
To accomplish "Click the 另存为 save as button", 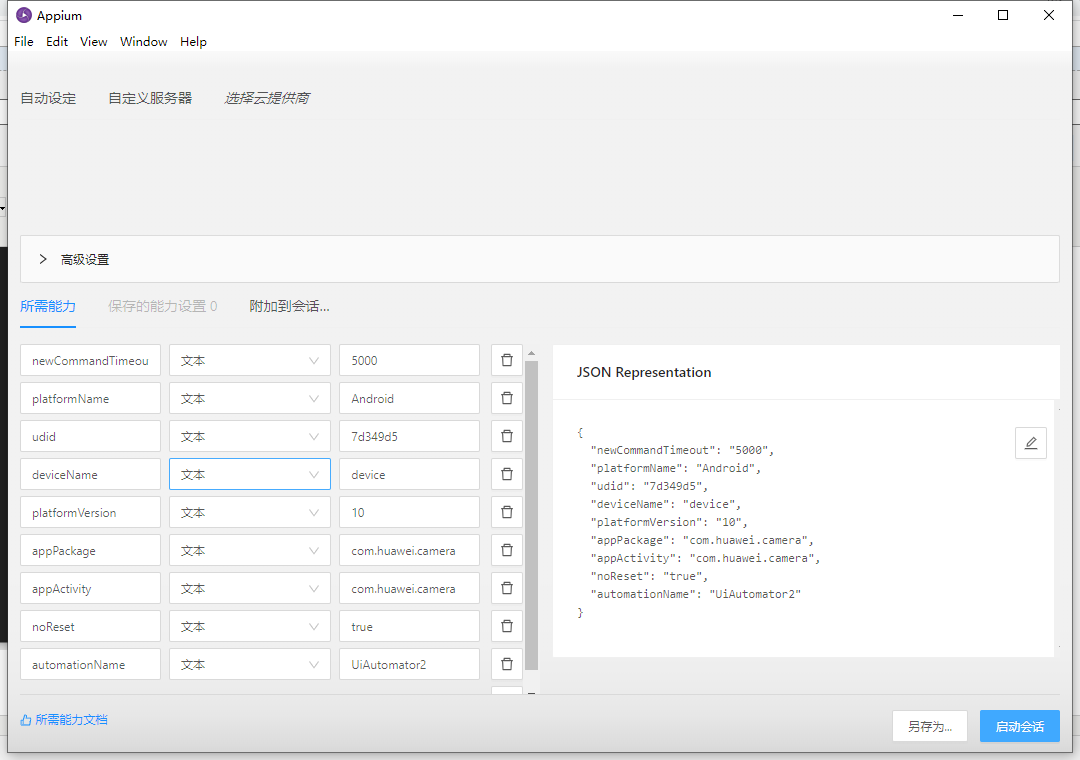I will 930,726.
